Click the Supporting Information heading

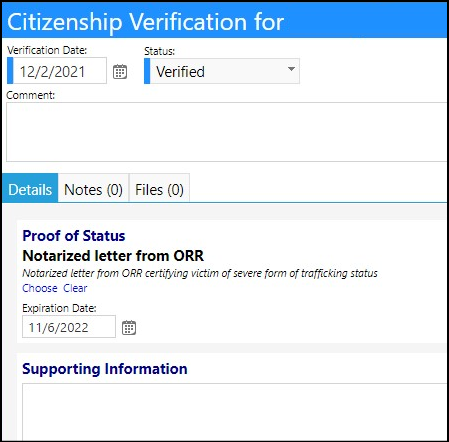point(105,369)
